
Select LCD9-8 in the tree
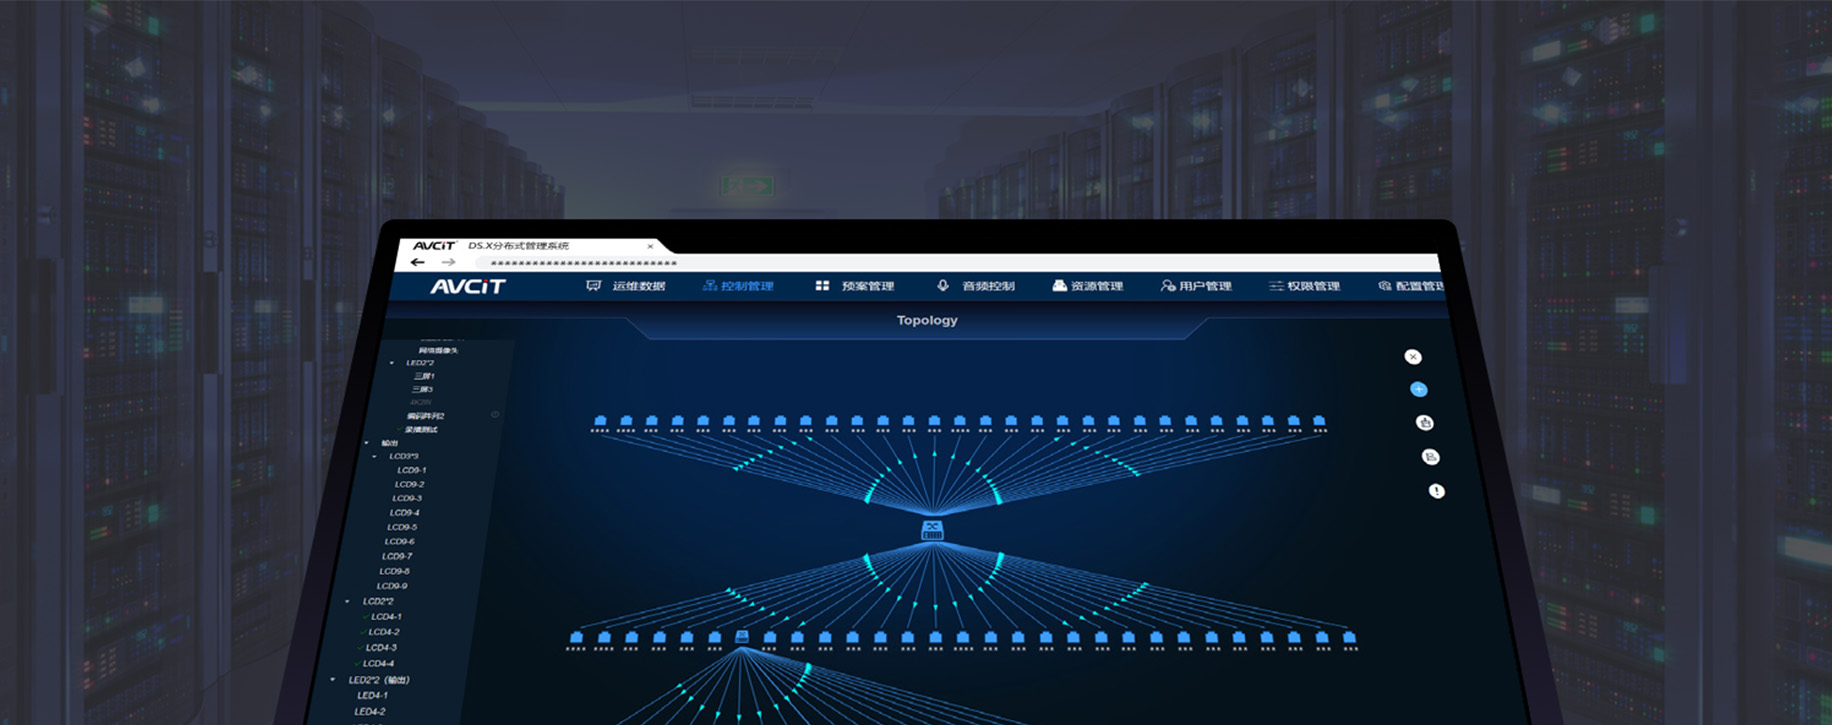[394, 571]
